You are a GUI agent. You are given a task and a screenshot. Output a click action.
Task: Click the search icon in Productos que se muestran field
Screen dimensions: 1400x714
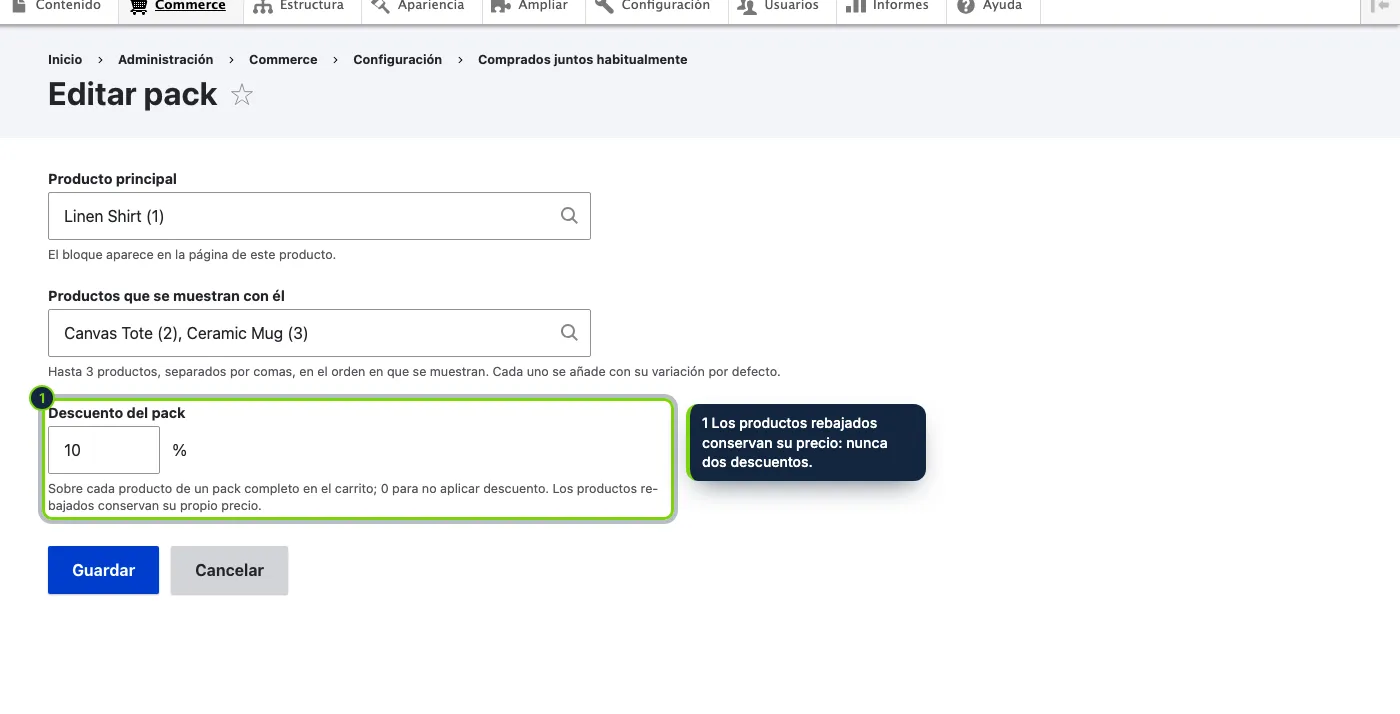[569, 333]
